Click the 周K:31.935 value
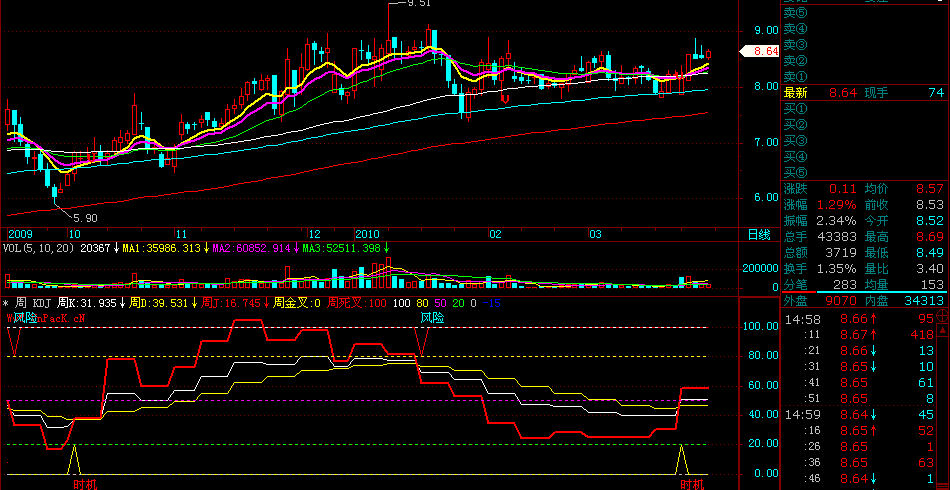 pyautogui.click(x=89, y=303)
